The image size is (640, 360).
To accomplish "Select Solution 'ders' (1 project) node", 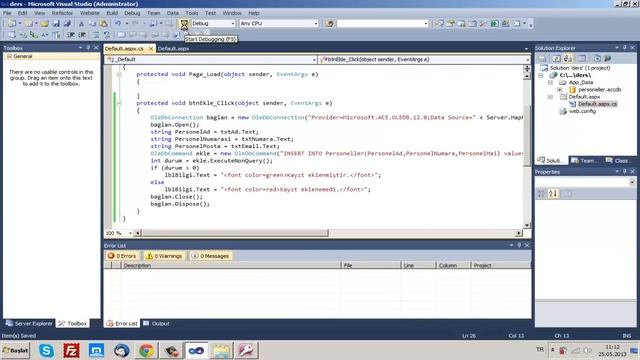I will pos(580,68).
